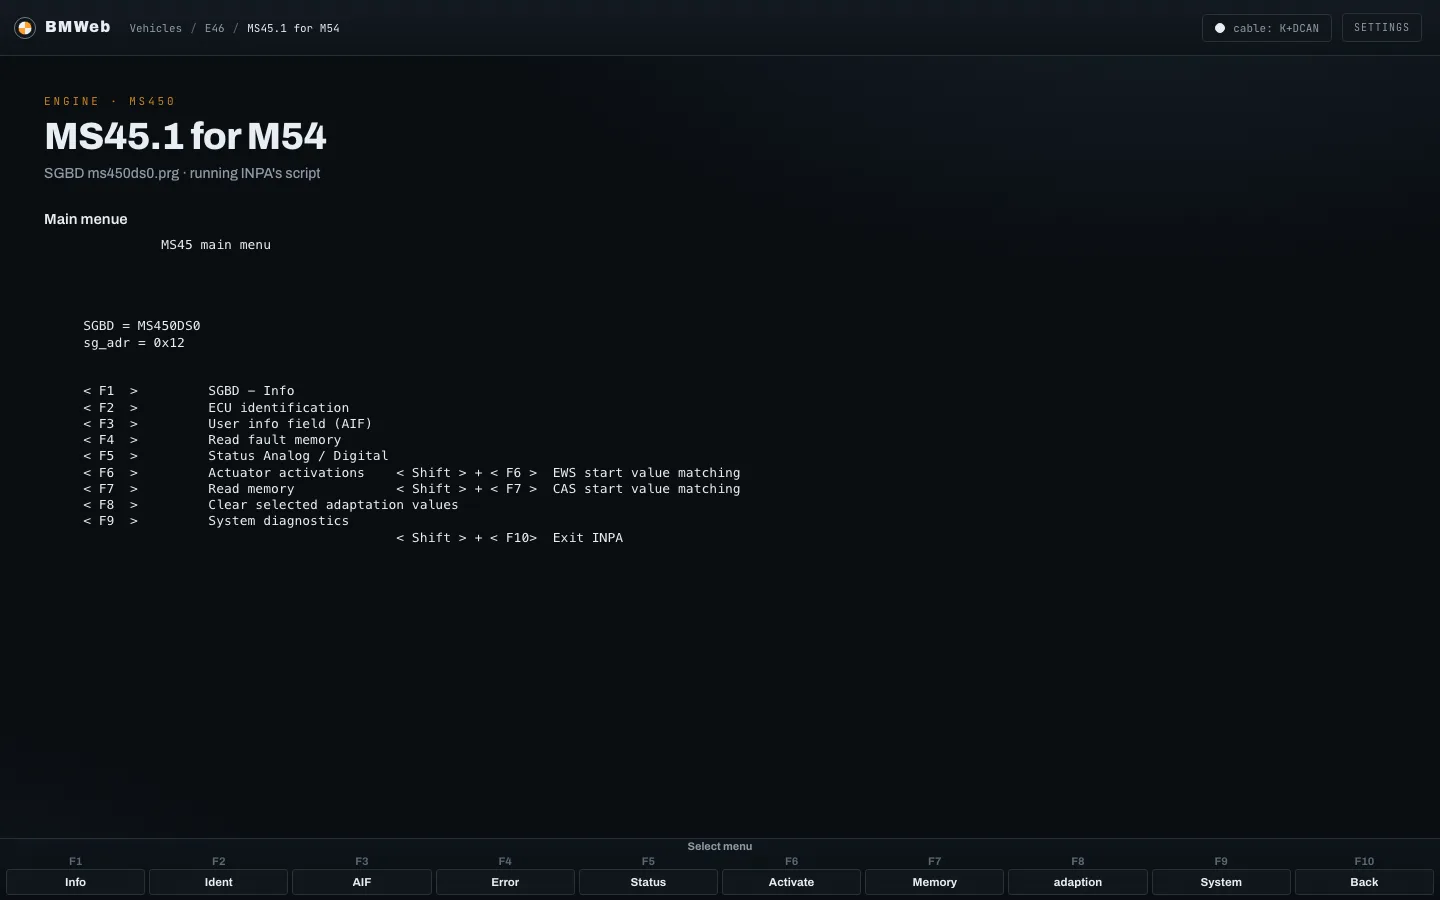
Task: Click the SGBD – Info menu line
Action: coord(251,391)
